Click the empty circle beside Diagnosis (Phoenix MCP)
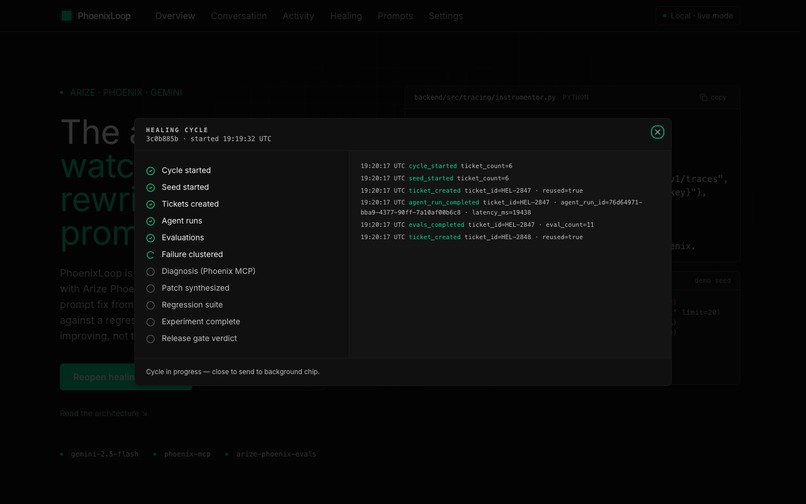The height and width of the screenshot is (504, 806). pos(151,272)
